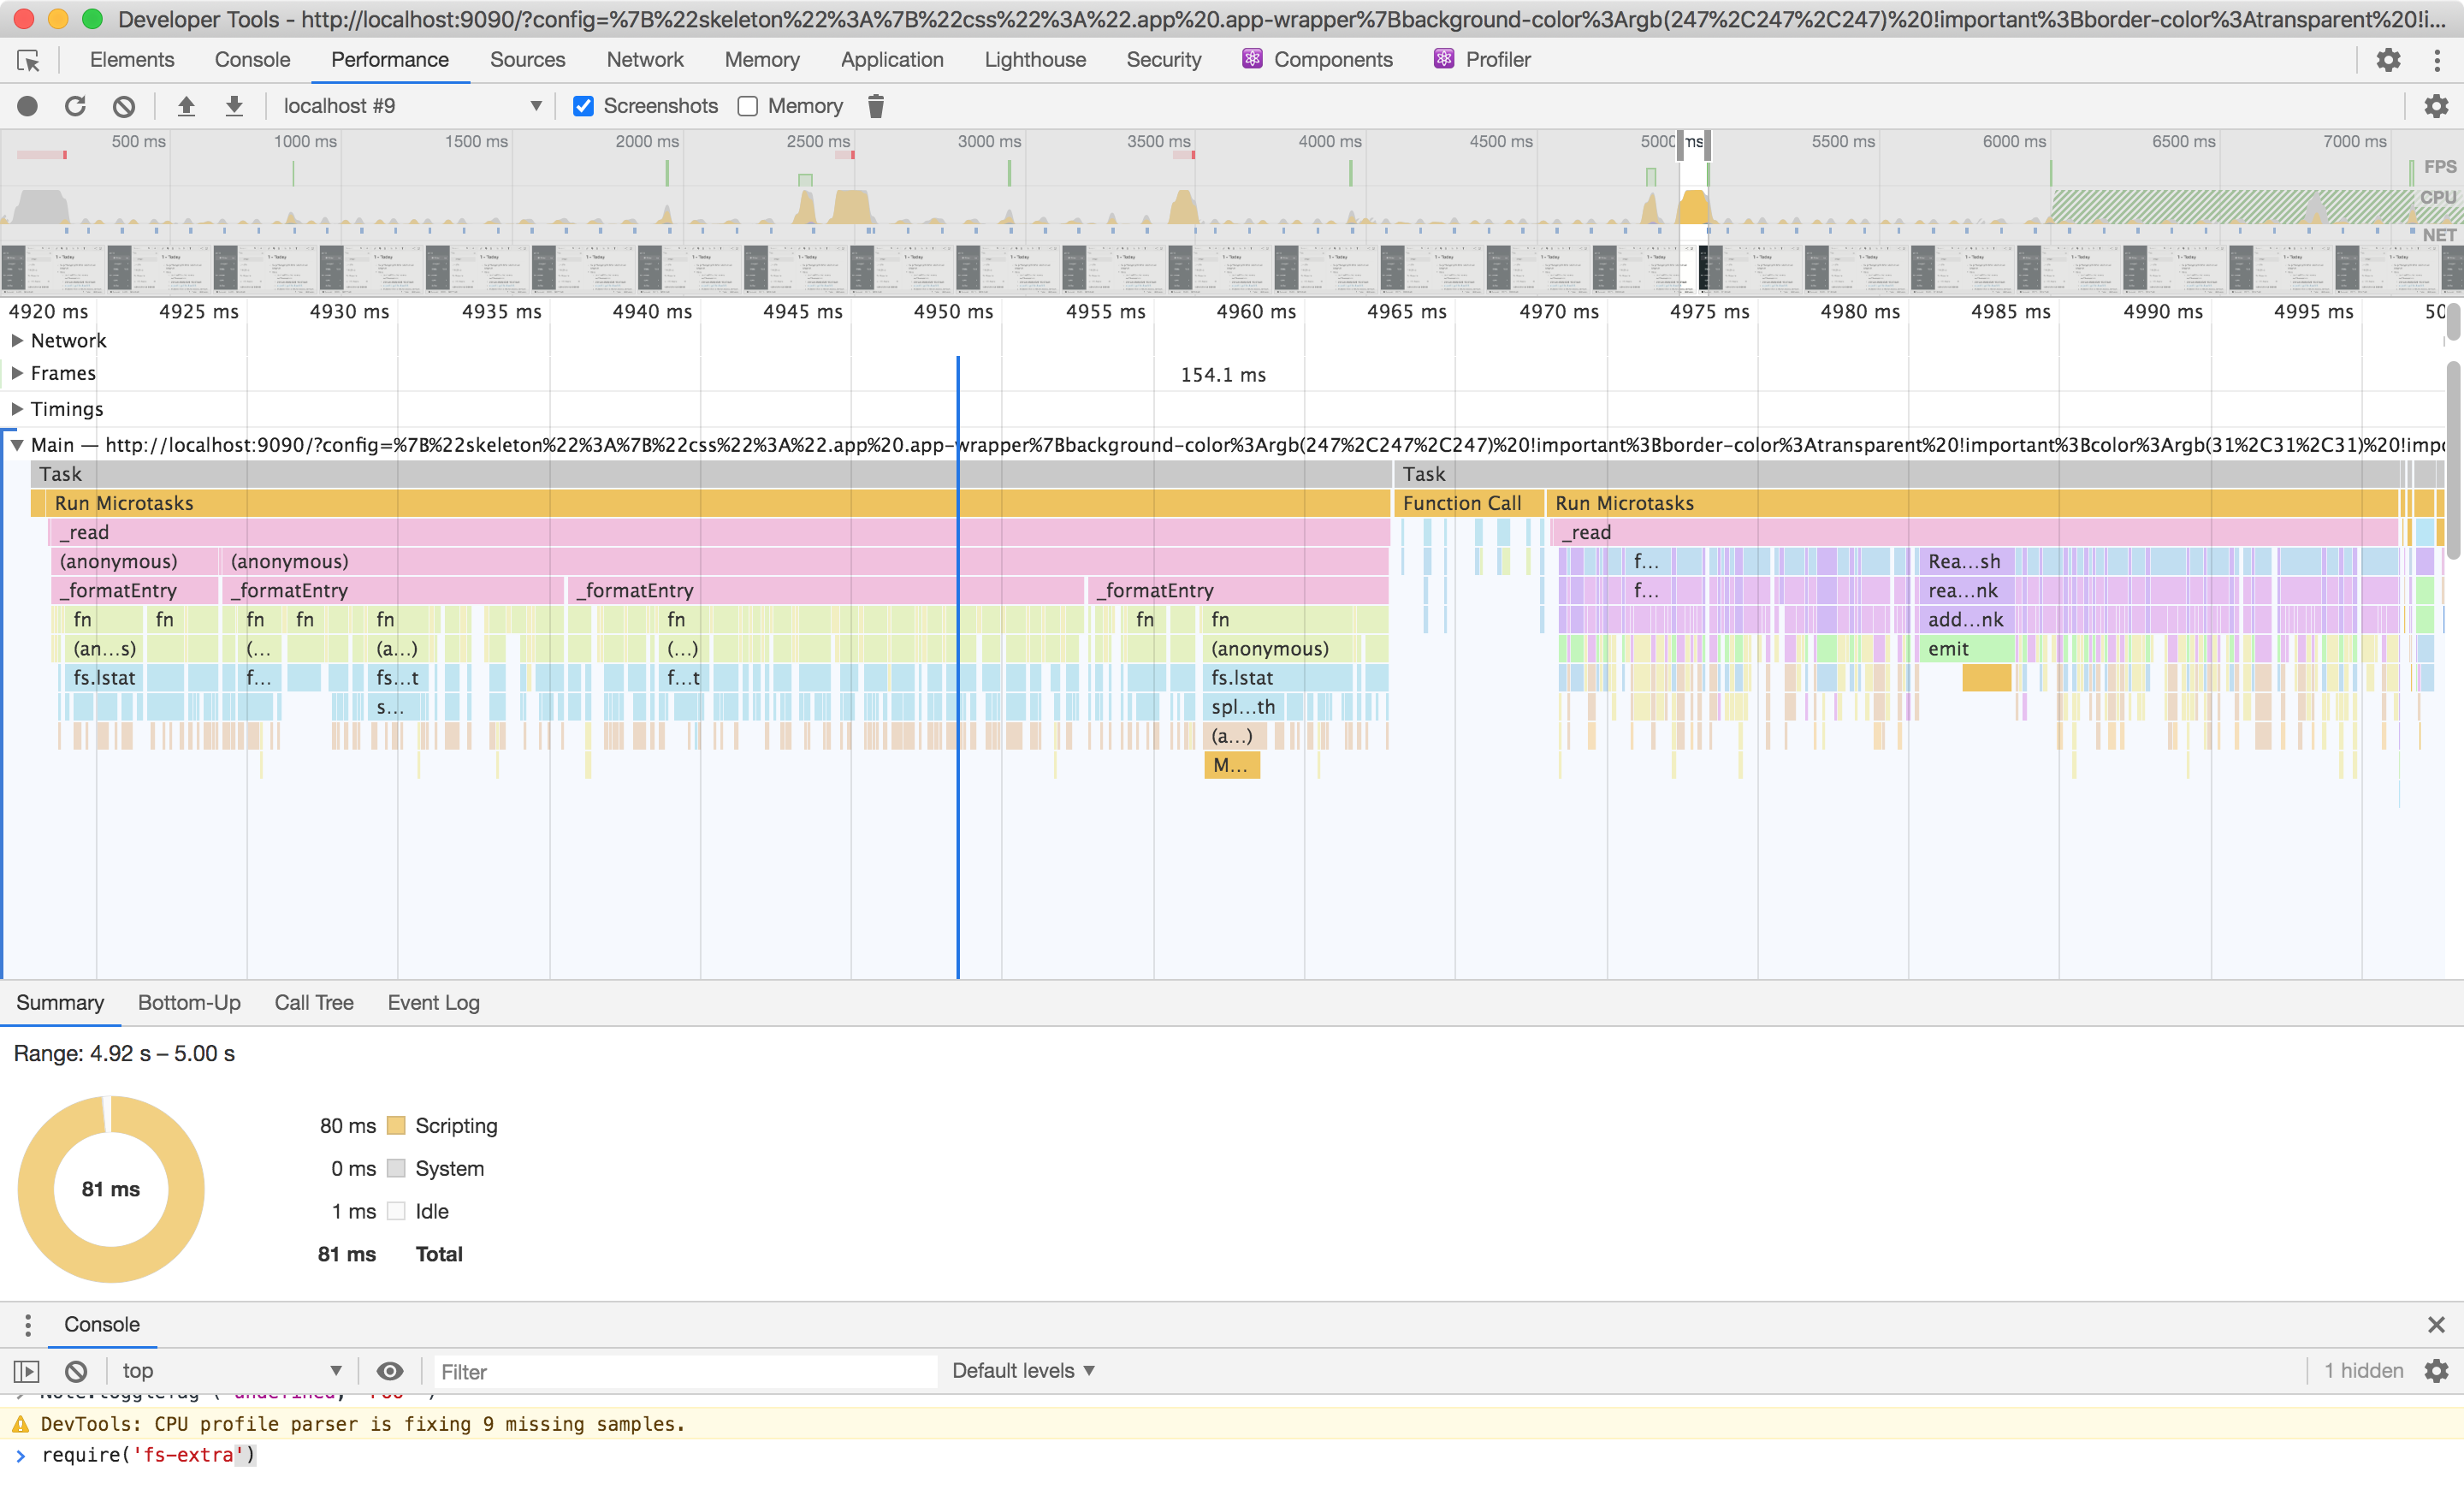Open the Network panel tab

click(x=645, y=60)
